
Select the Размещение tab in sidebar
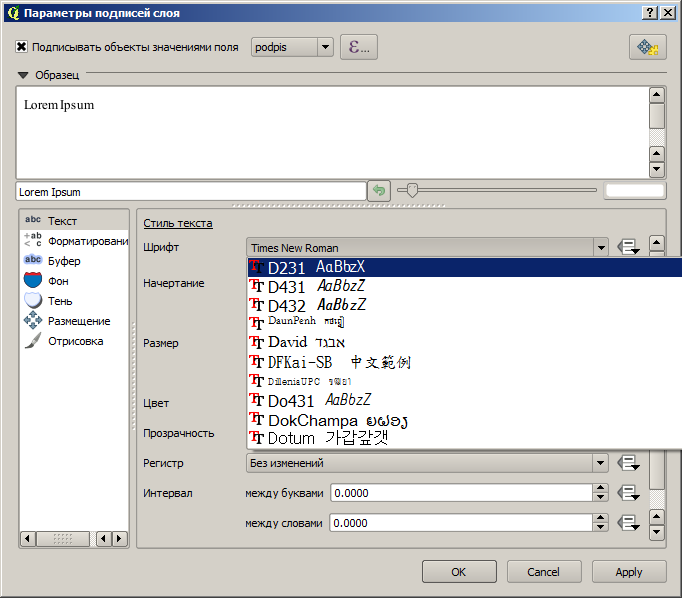(78, 321)
